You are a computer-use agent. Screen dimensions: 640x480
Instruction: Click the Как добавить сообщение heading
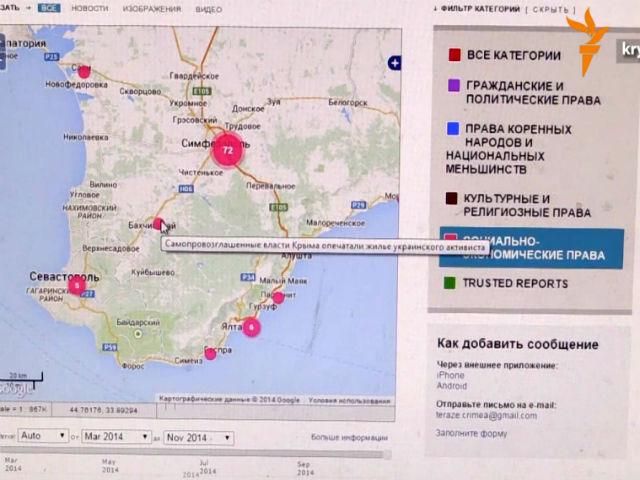click(x=518, y=344)
